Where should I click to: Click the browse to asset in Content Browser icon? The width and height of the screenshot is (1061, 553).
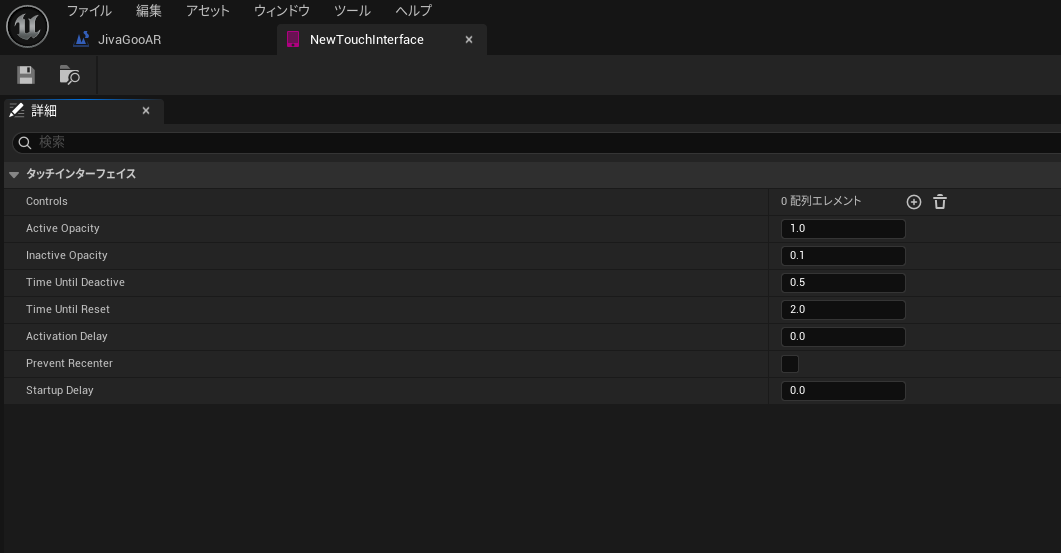coord(69,75)
